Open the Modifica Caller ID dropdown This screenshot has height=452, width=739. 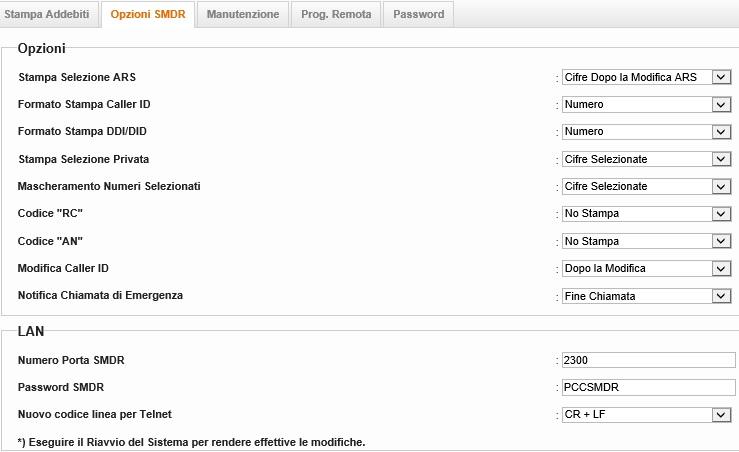pyautogui.click(x=646, y=268)
